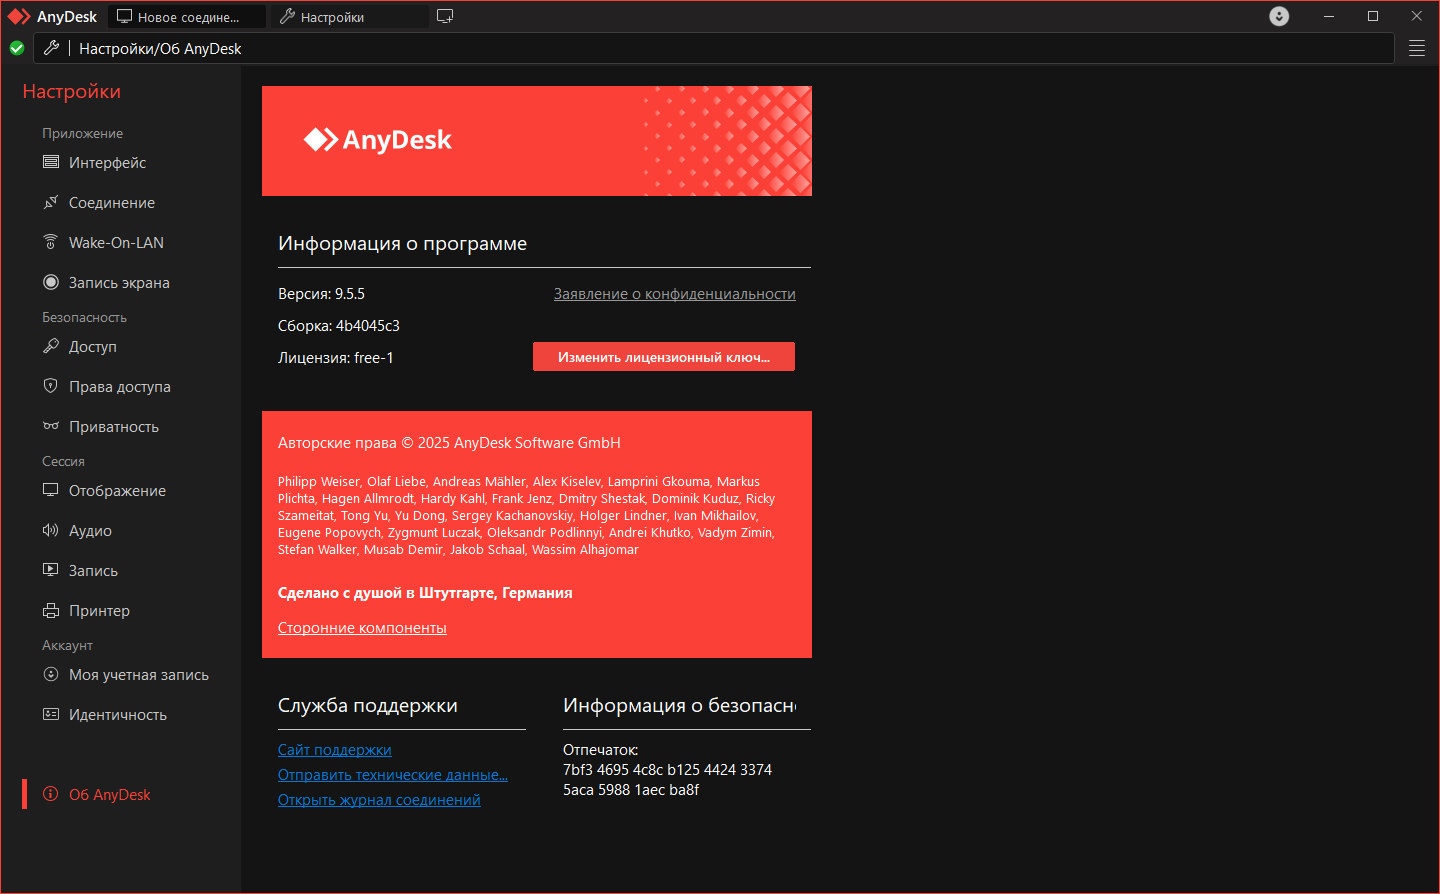Open the Интерфейс settings icon
Screen dimensions: 1440x894
point(51,162)
